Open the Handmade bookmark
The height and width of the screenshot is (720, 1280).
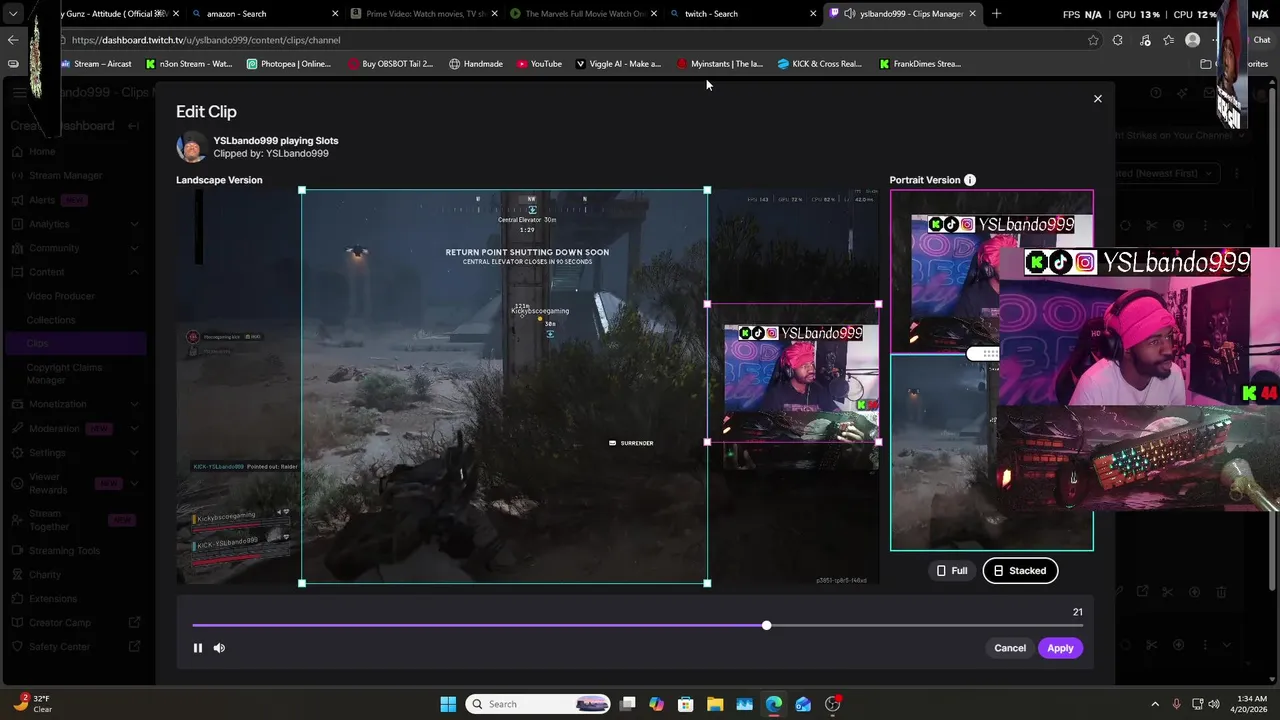pyautogui.click(x=476, y=64)
